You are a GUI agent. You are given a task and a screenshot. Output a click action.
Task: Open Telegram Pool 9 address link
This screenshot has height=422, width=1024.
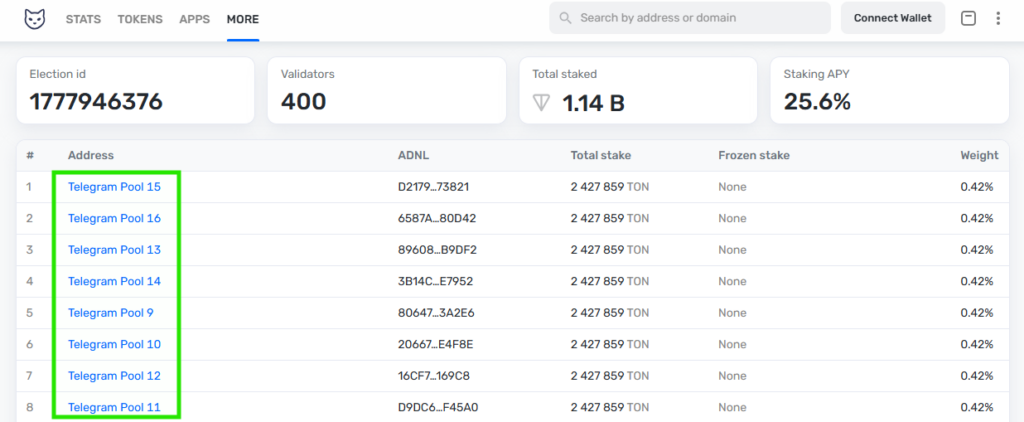click(111, 313)
